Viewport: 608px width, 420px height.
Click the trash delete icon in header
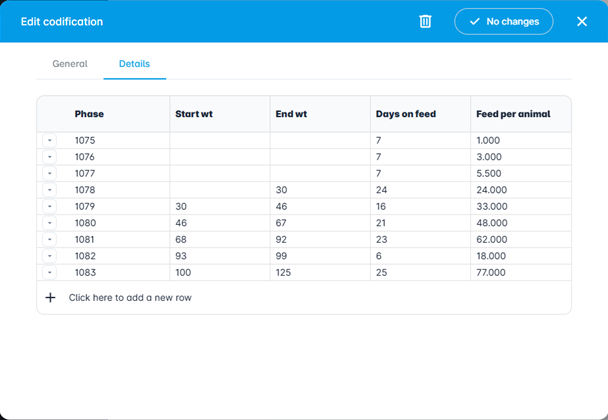[425, 21]
